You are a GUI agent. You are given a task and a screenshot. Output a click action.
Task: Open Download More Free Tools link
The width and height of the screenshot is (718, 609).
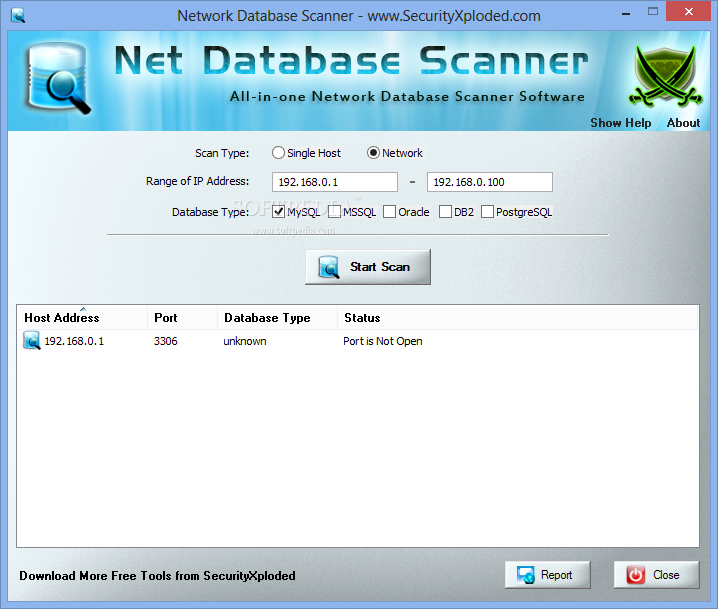tap(157, 576)
